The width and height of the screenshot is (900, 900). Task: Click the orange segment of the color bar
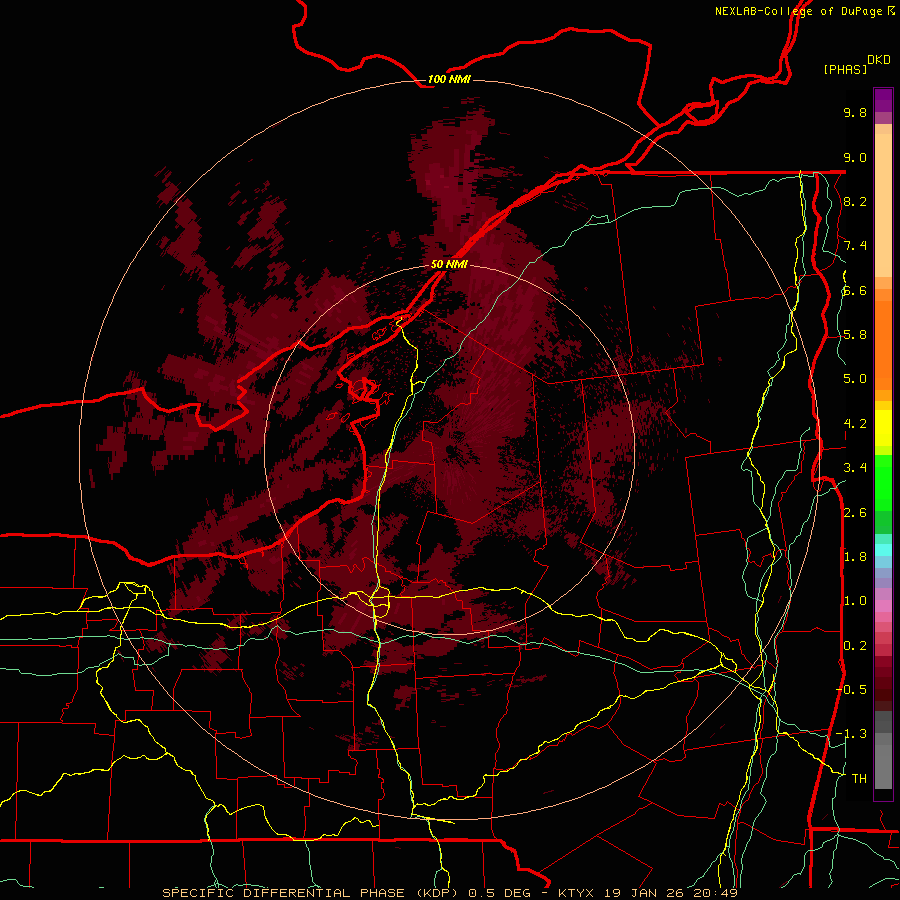883,345
